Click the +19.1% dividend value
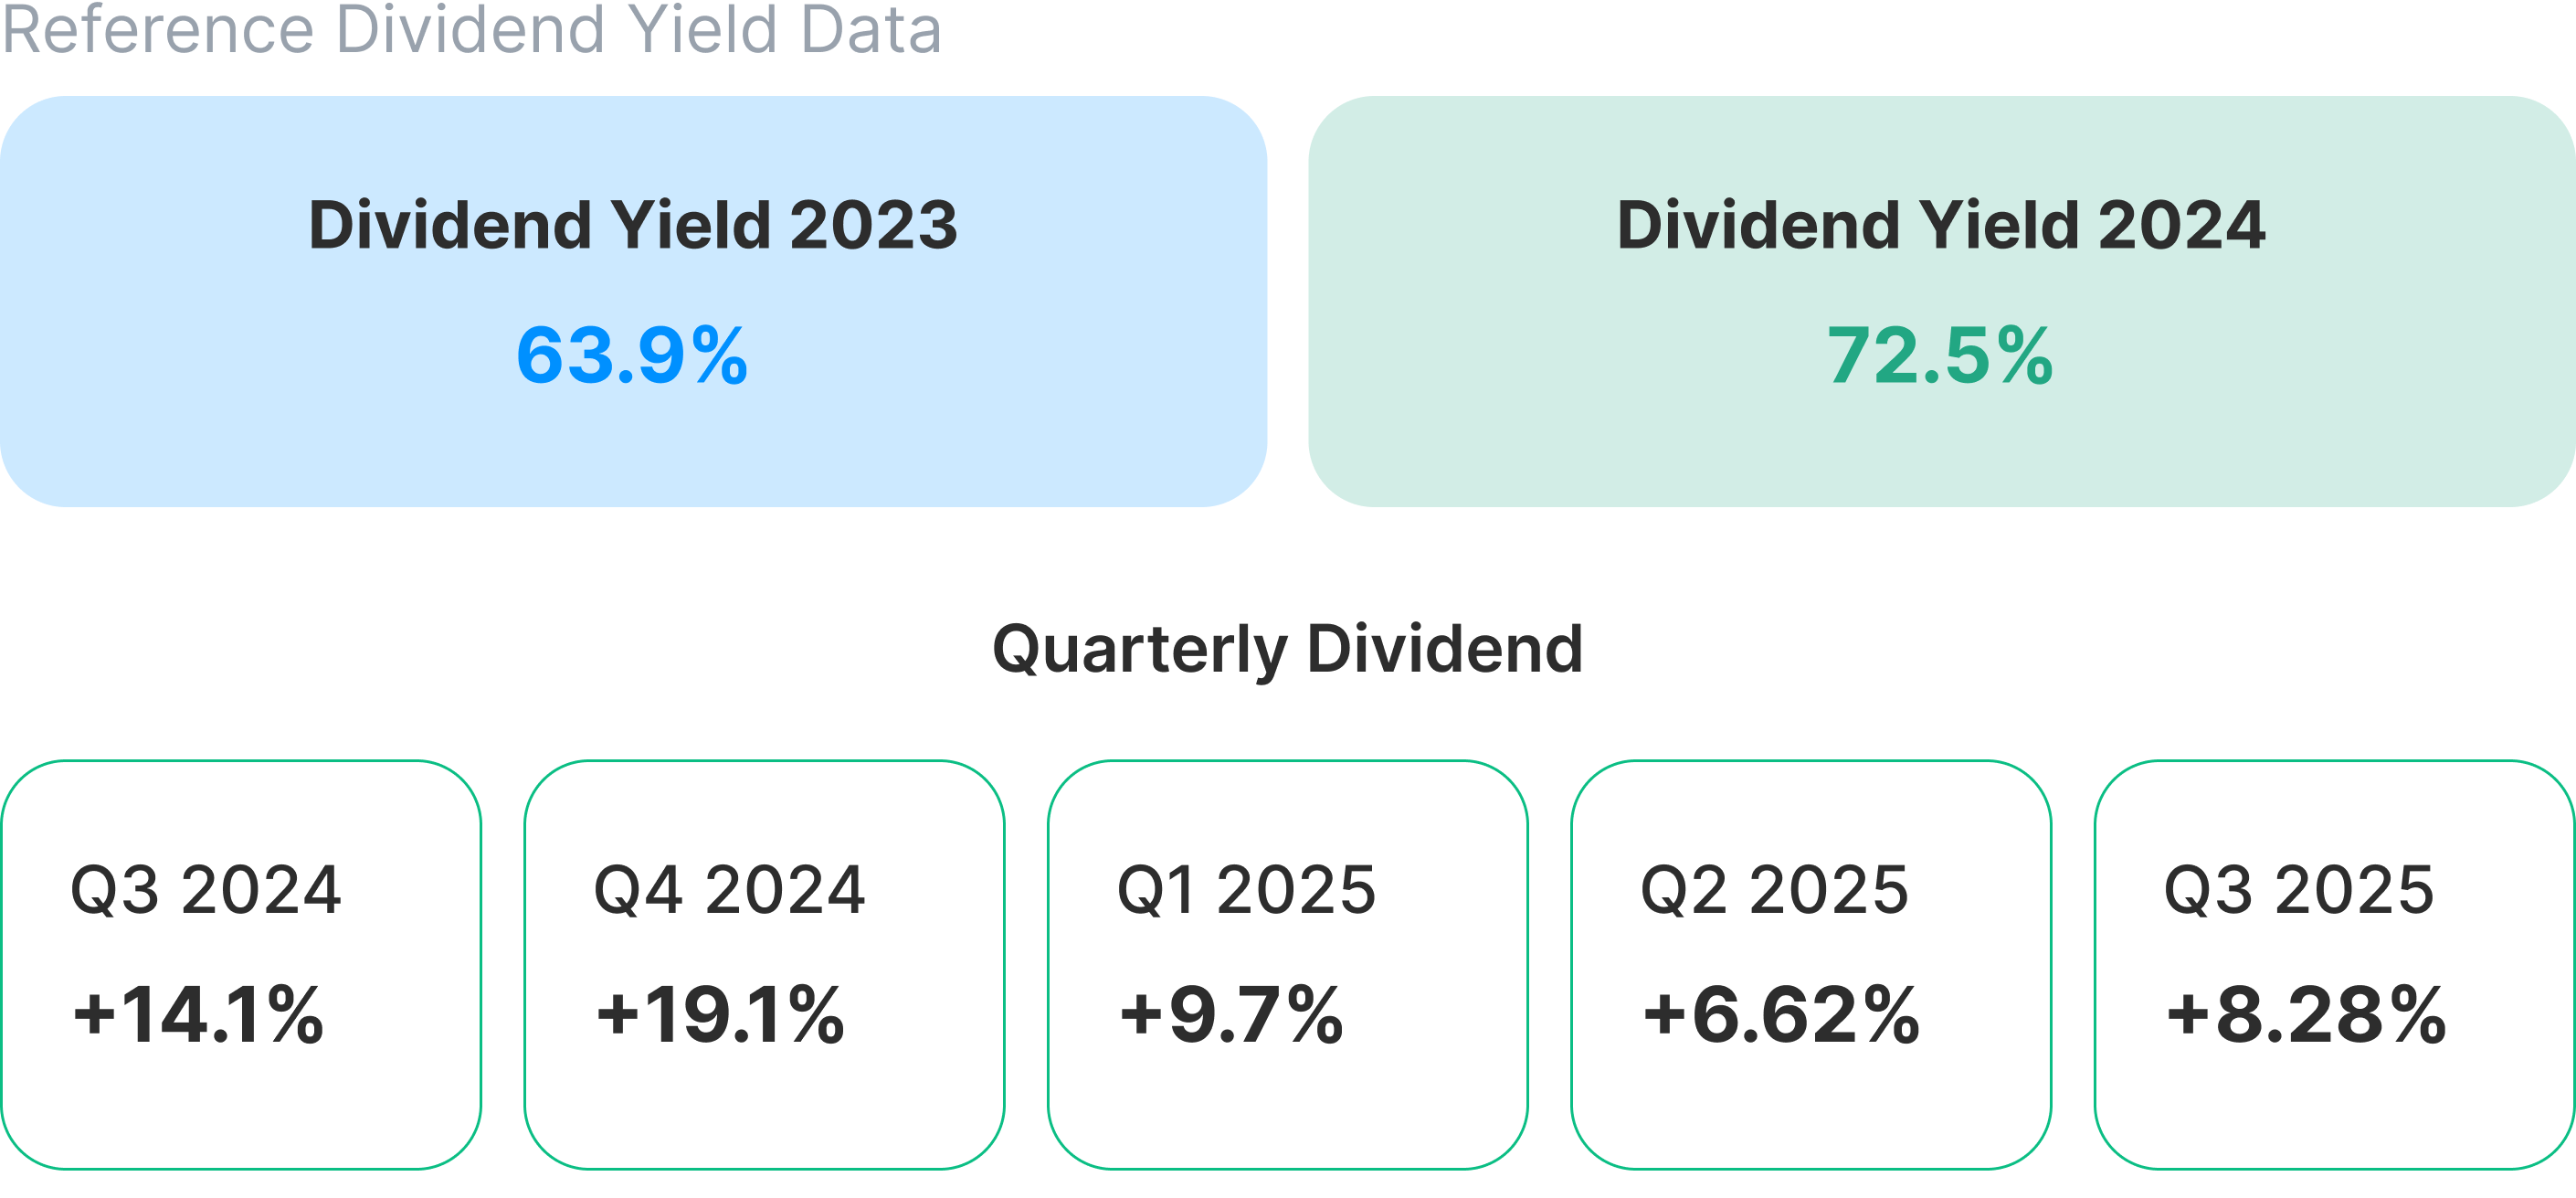Viewport: 2576px width, 1198px height. coord(720,1015)
